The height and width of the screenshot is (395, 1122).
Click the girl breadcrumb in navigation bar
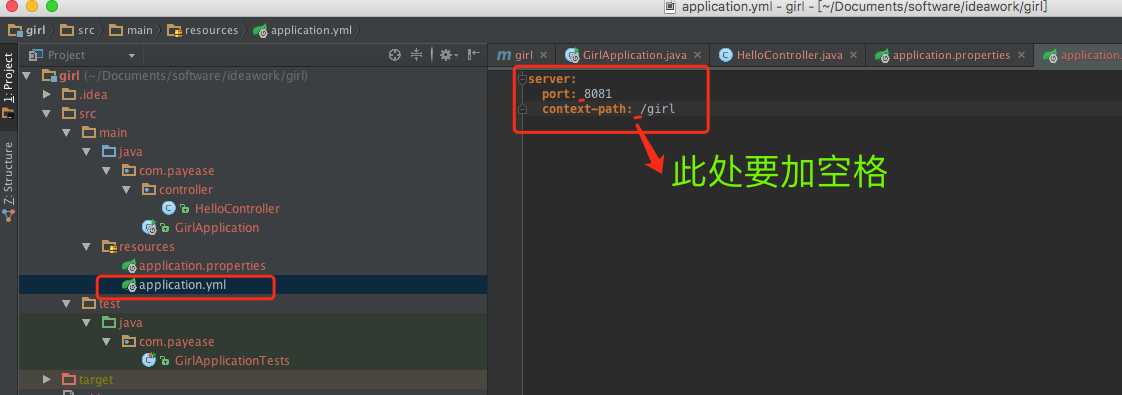tap(27, 30)
